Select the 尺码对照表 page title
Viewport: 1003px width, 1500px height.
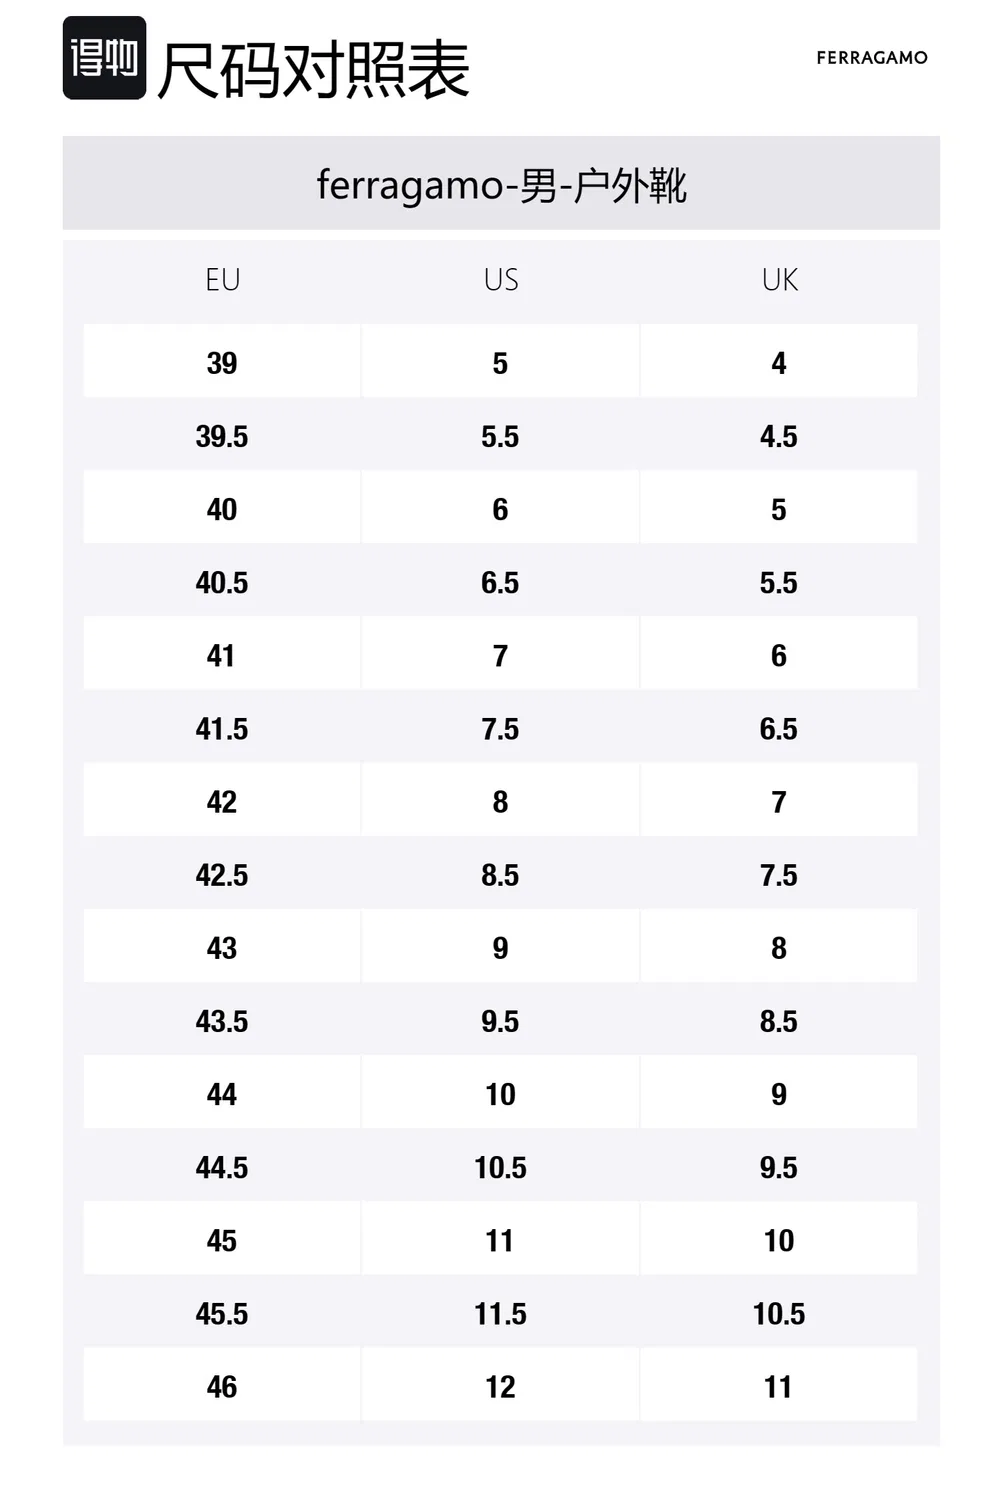click(x=313, y=70)
